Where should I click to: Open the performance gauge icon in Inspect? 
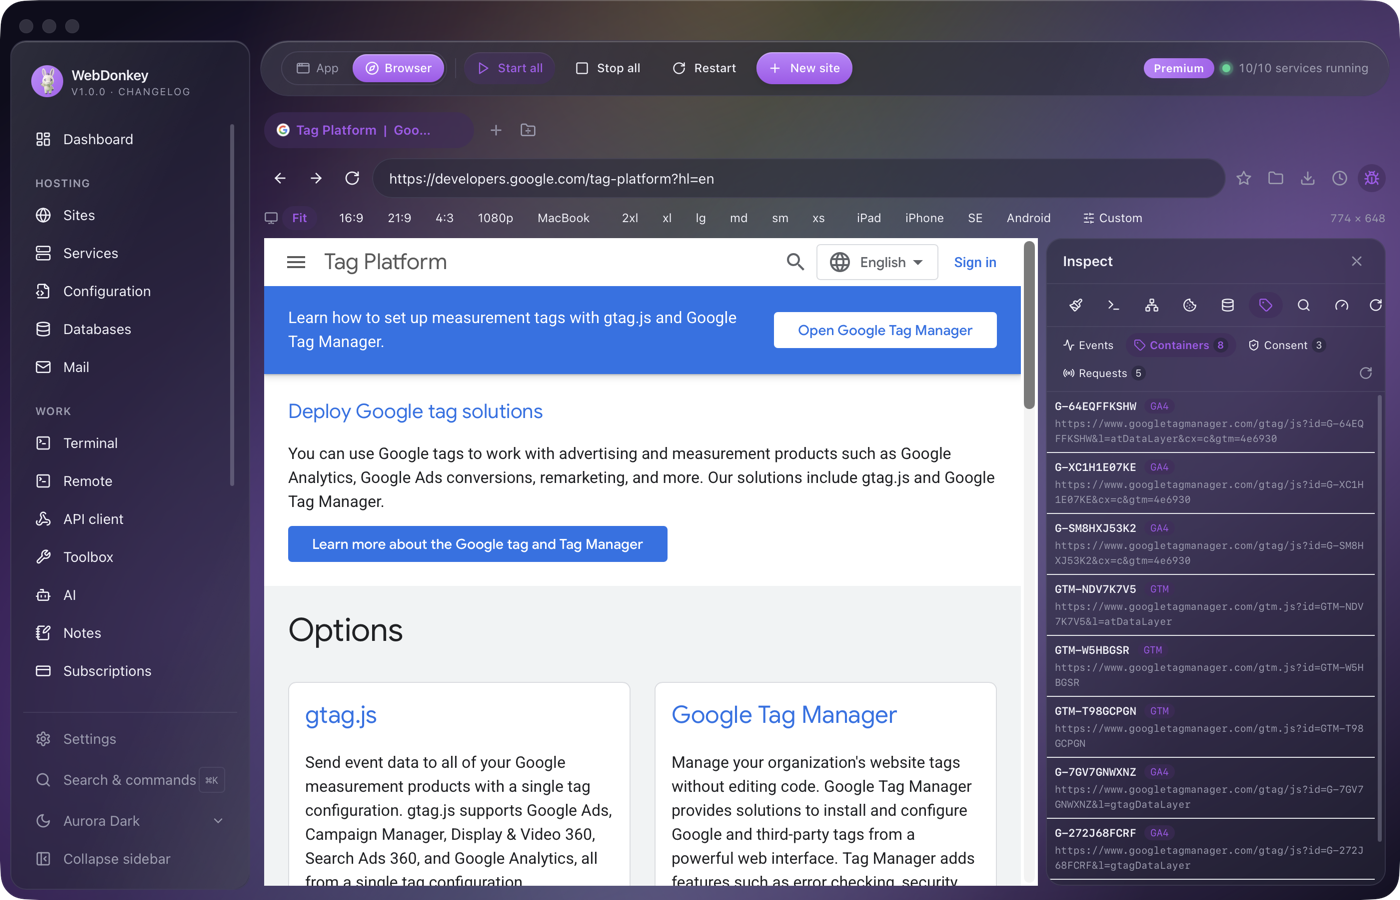1342,305
